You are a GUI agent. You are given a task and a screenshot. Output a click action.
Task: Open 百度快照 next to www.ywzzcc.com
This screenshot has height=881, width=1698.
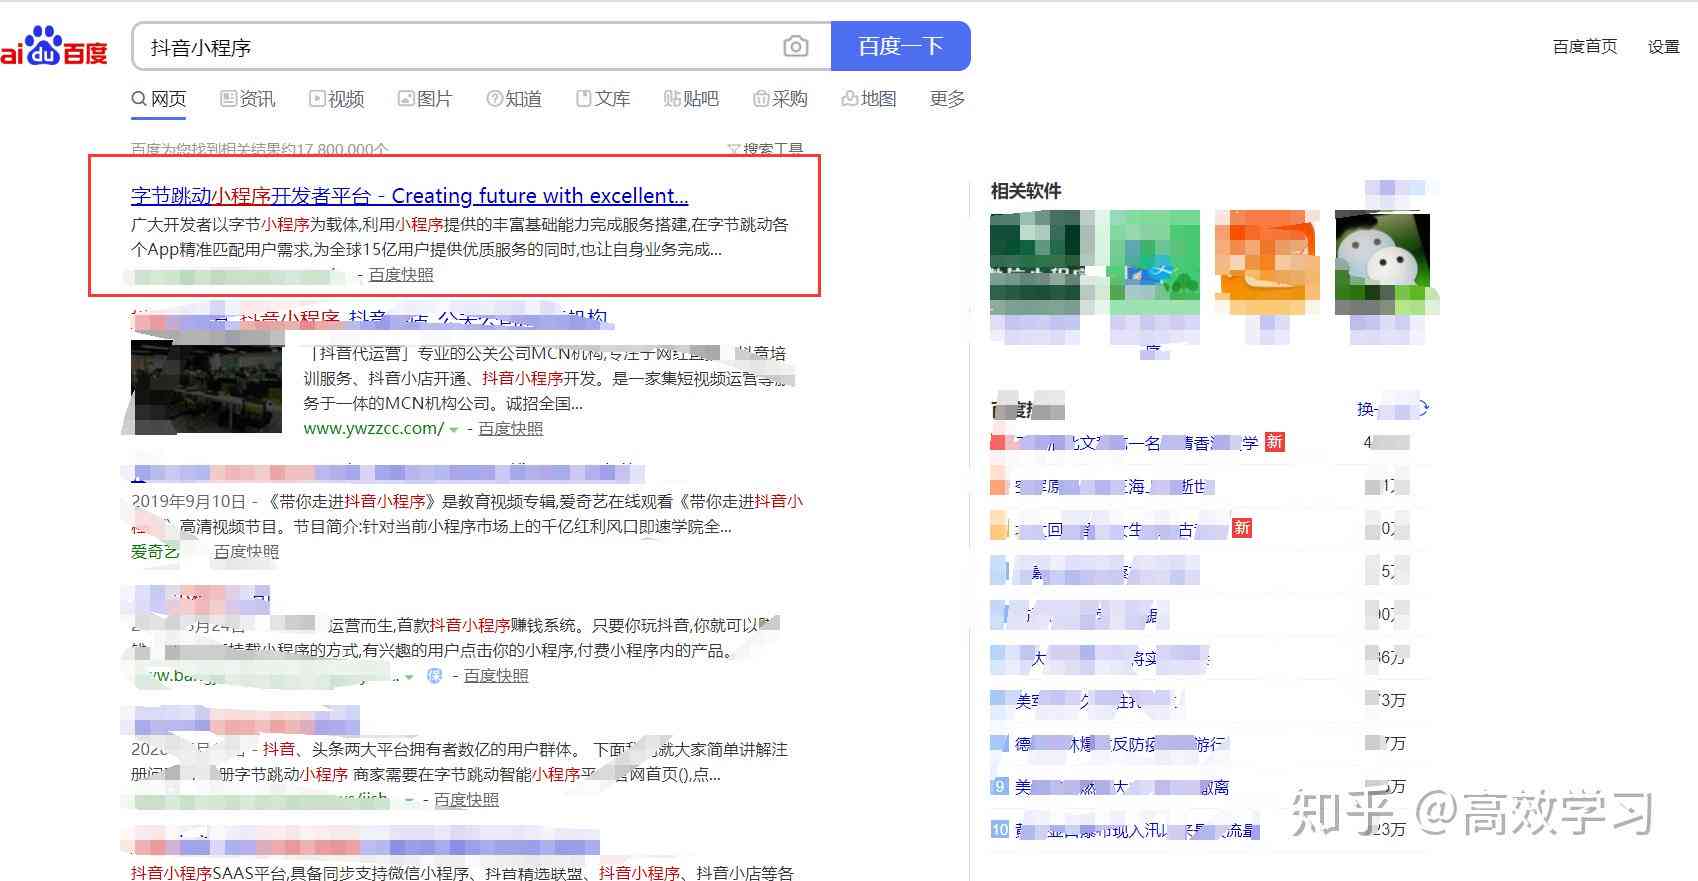coord(510,428)
